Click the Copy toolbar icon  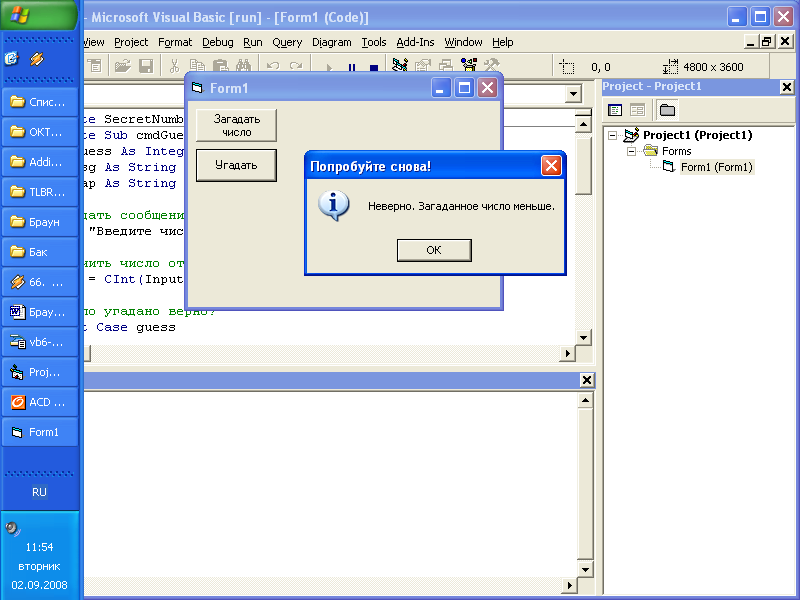[197, 66]
